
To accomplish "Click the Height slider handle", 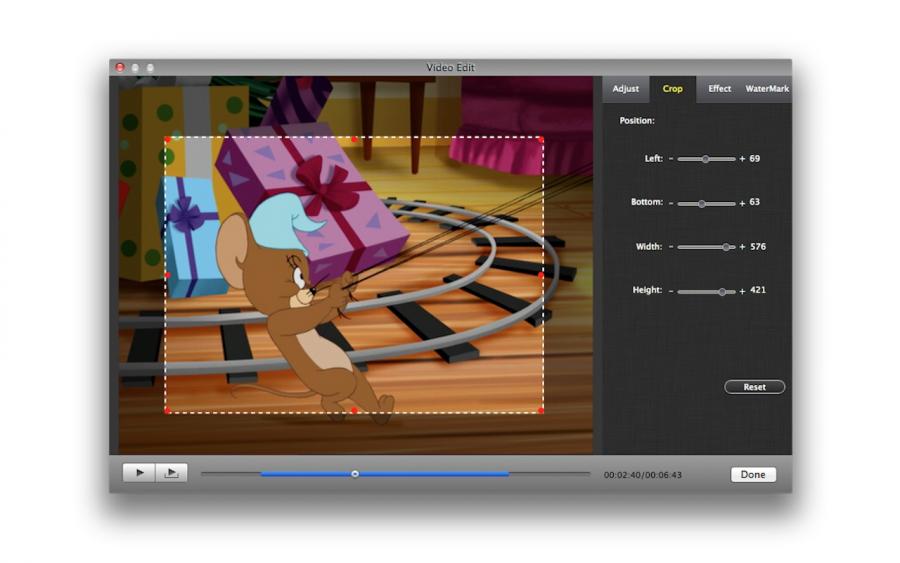I will (x=722, y=292).
